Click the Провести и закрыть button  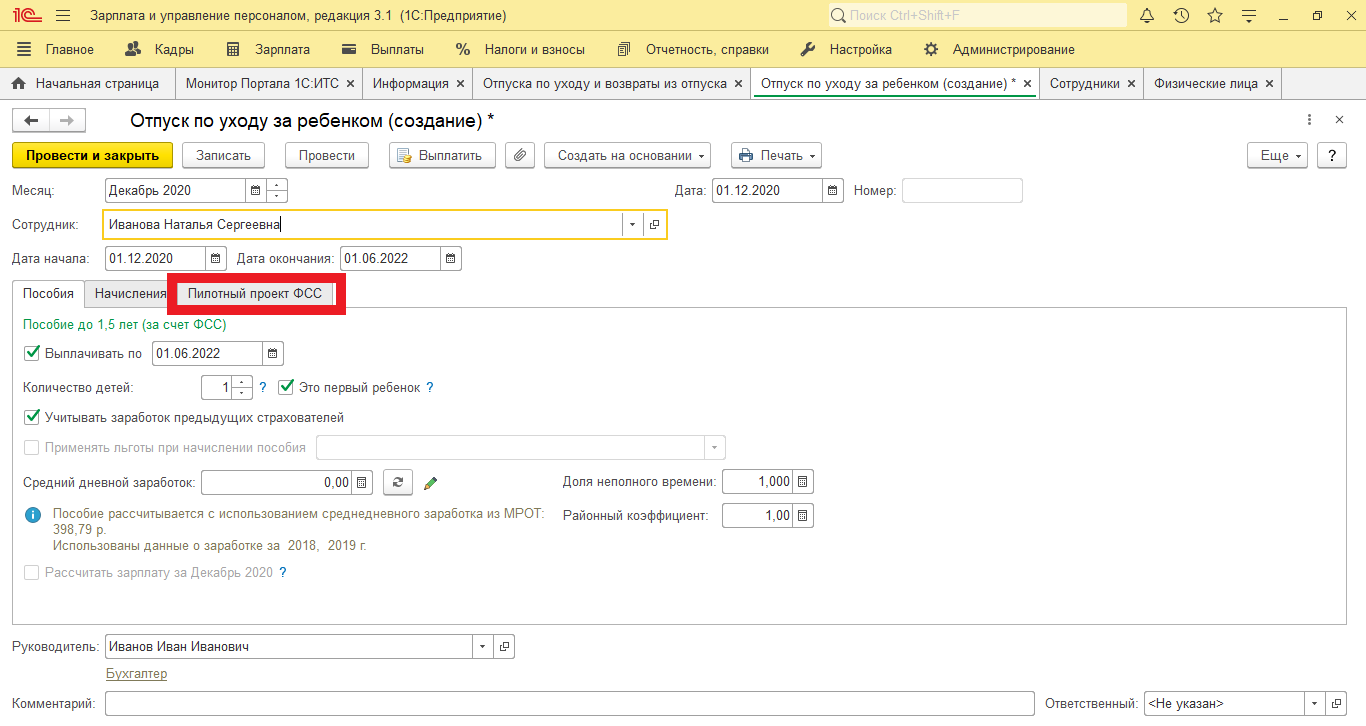point(92,155)
